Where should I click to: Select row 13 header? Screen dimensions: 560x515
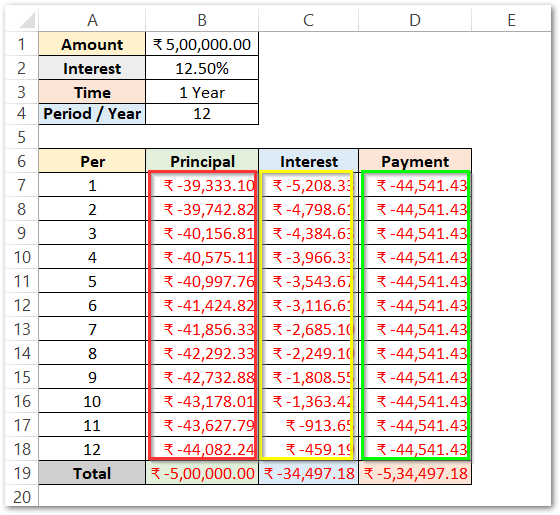click(21, 329)
